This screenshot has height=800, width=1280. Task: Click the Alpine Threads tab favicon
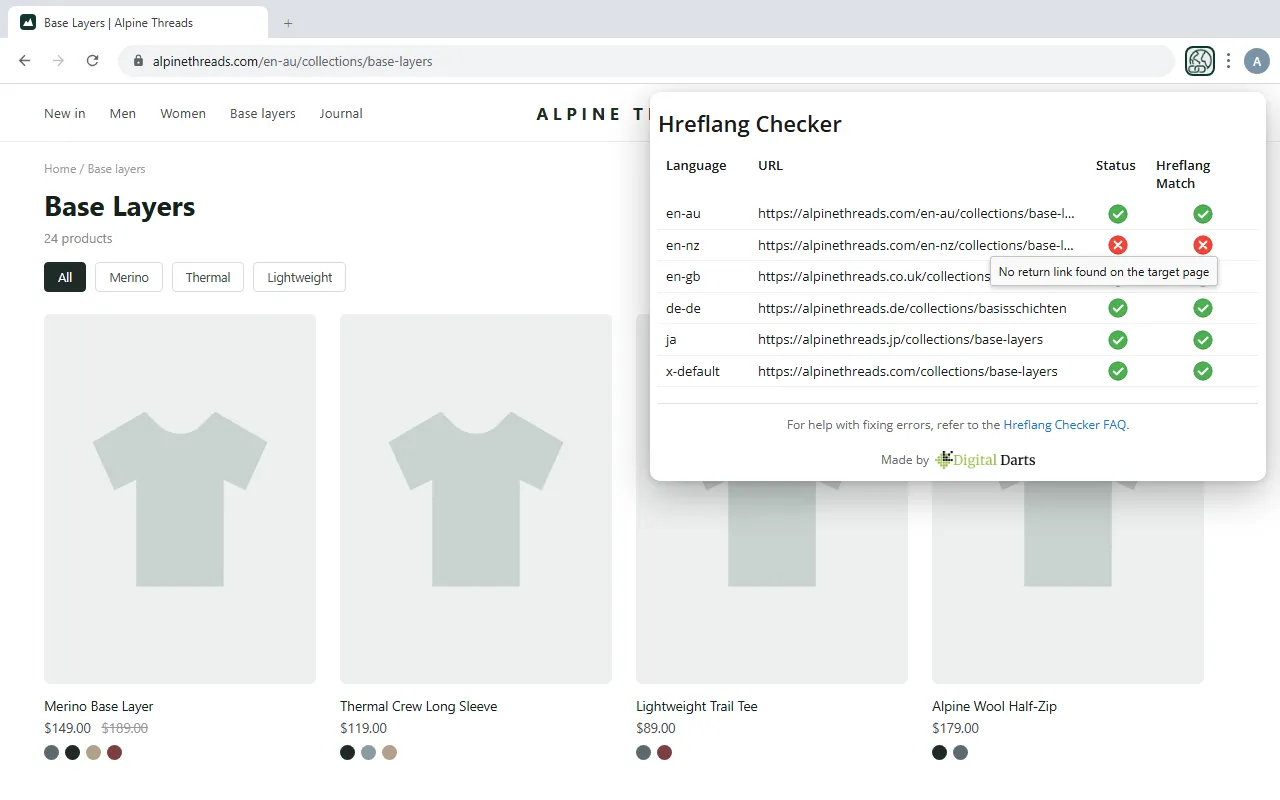(28, 22)
